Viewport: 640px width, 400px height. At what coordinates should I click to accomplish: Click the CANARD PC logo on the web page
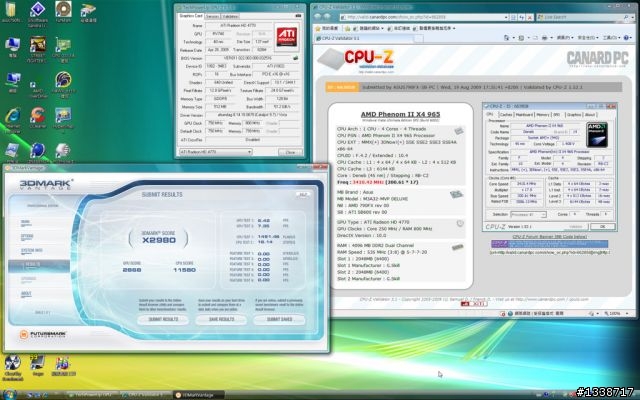click(x=598, y=59)
